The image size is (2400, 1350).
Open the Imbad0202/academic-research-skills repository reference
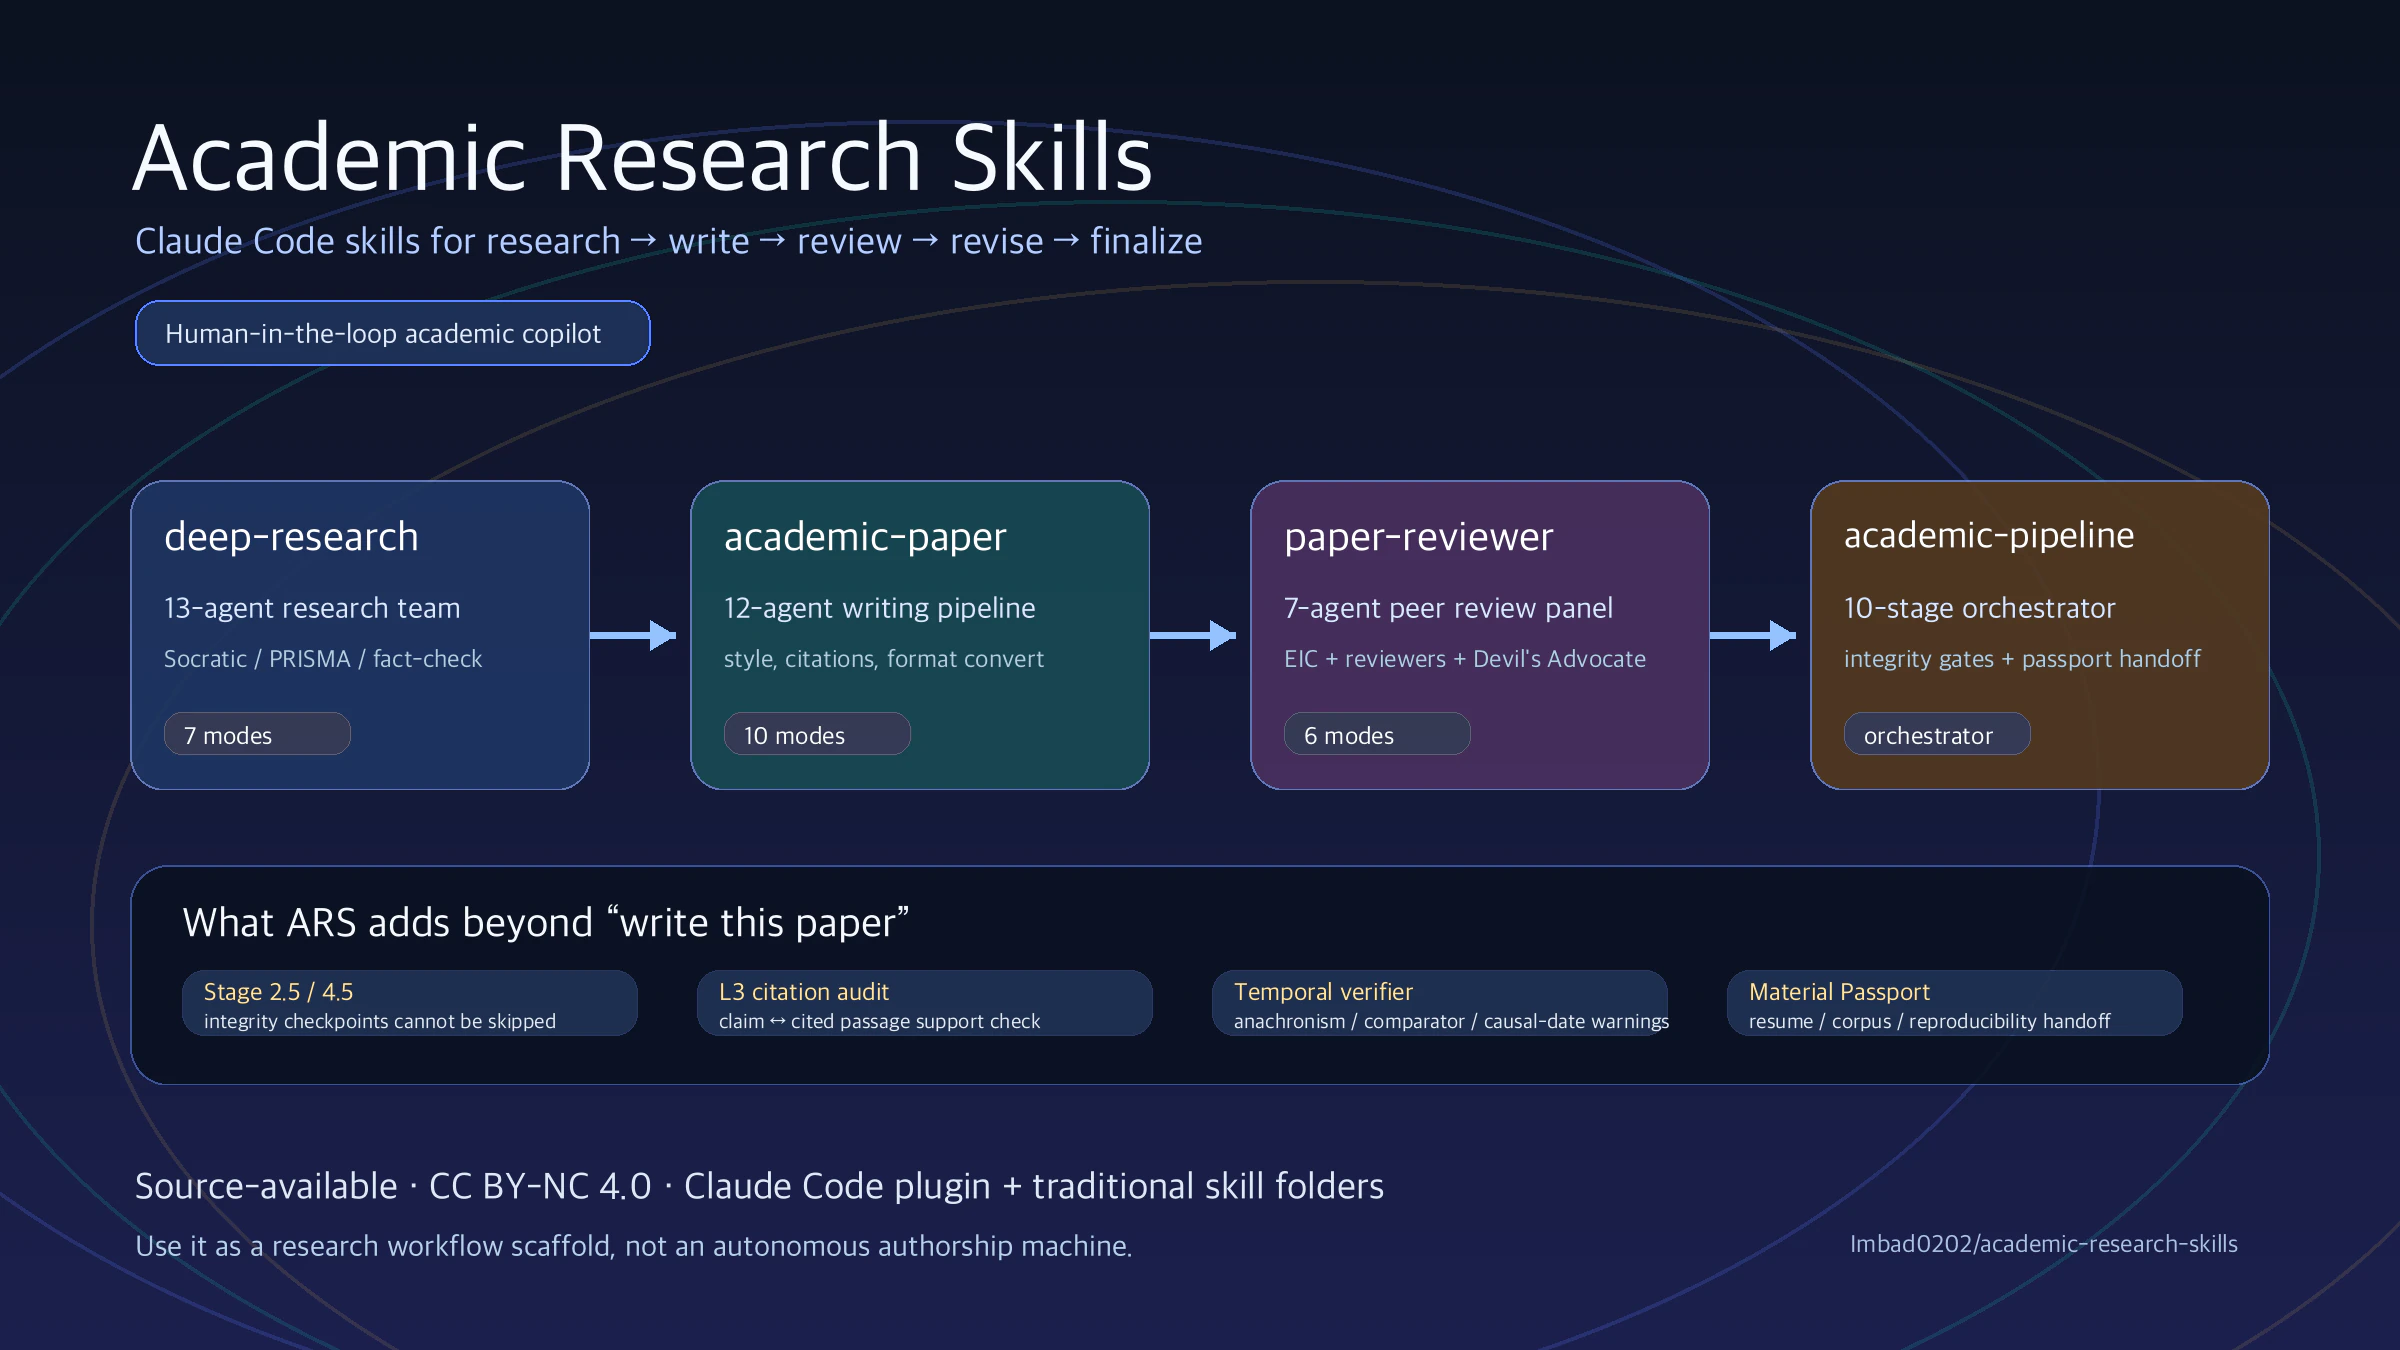coord(2044,1244)
